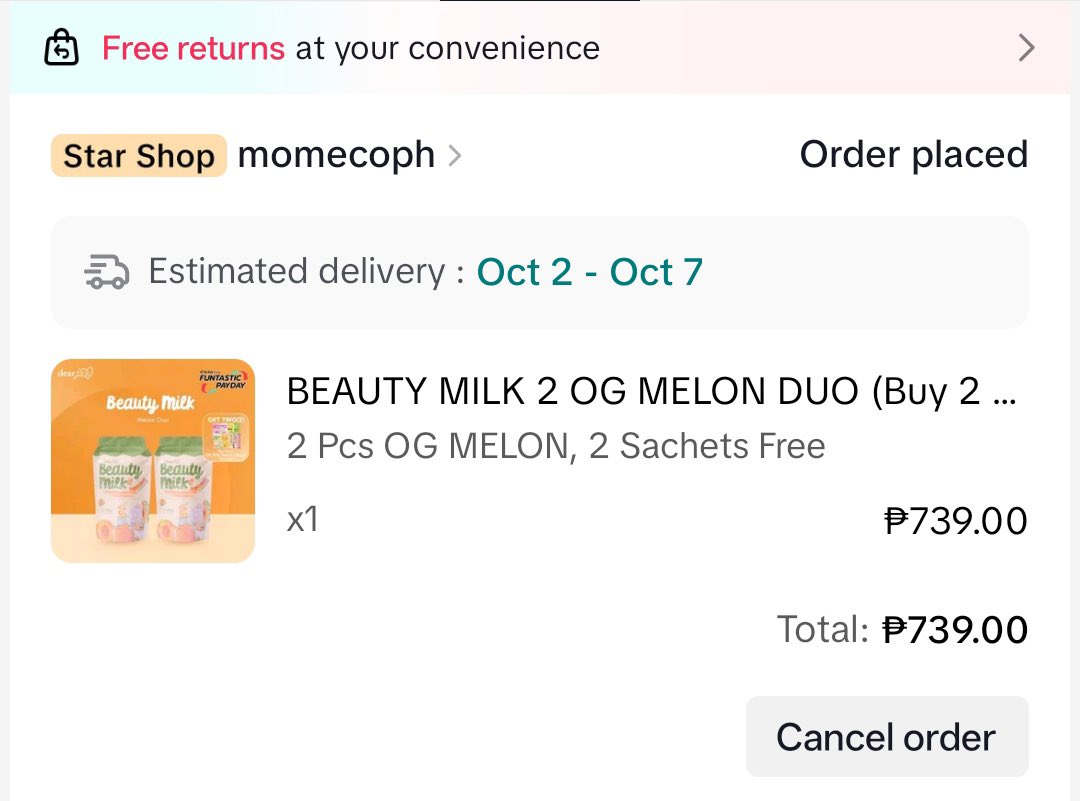The image size is (1080, 801).
Task: Tap the Total amount ₱739.00
Action: point(956,630)
